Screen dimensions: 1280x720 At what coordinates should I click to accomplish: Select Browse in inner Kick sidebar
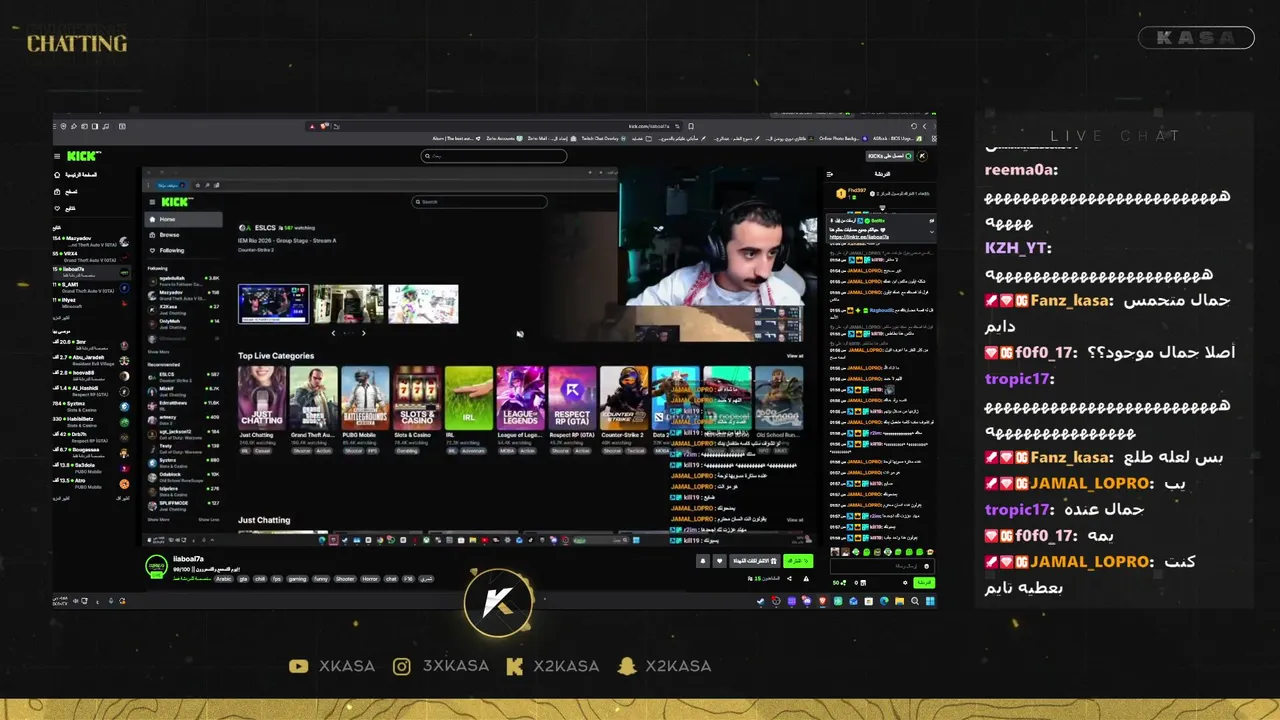[183, 235]
